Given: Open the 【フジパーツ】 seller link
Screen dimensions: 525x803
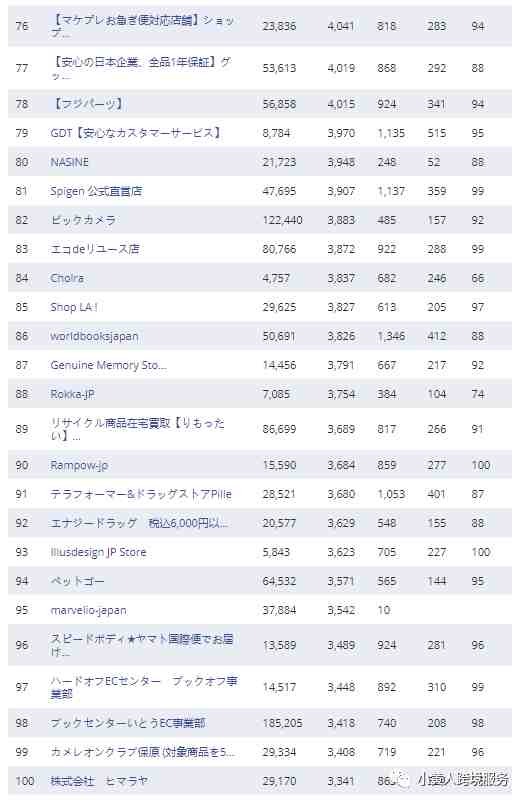Looking at the screenshot, I should coord(87,104).
